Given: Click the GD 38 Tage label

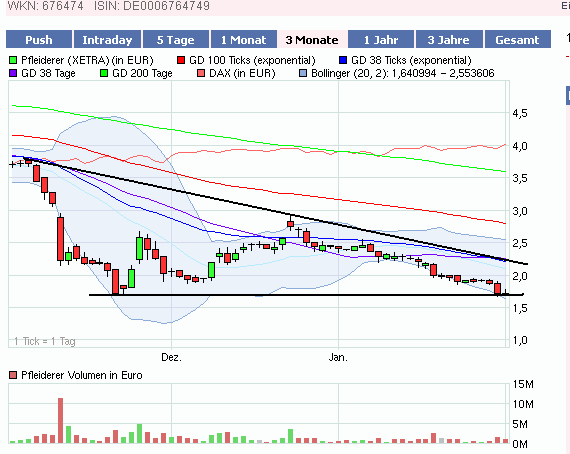Looking at the screenshot, I should click(48, 73).
